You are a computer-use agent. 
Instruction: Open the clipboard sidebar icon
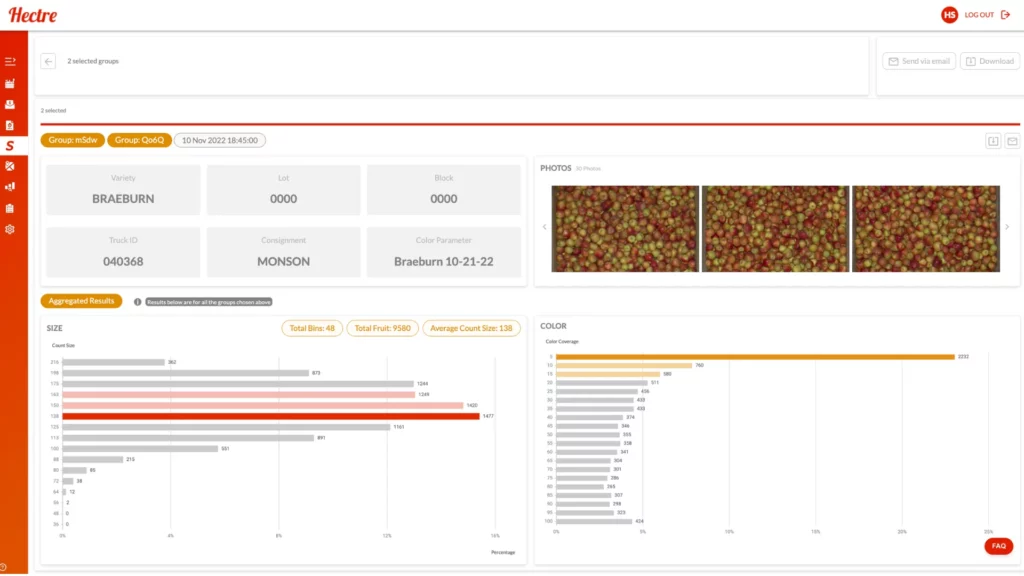pos(10,208)
